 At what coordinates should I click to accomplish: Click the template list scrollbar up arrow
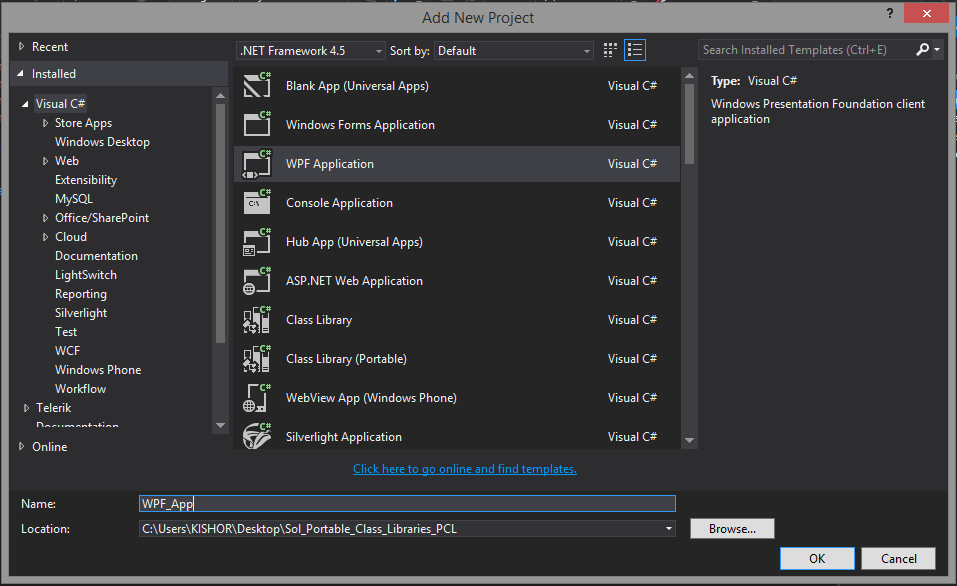(689, 76)
